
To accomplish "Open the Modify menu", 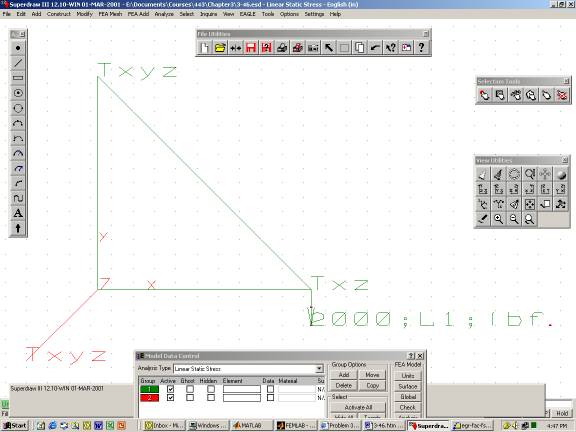I will [x=84, y=14].
